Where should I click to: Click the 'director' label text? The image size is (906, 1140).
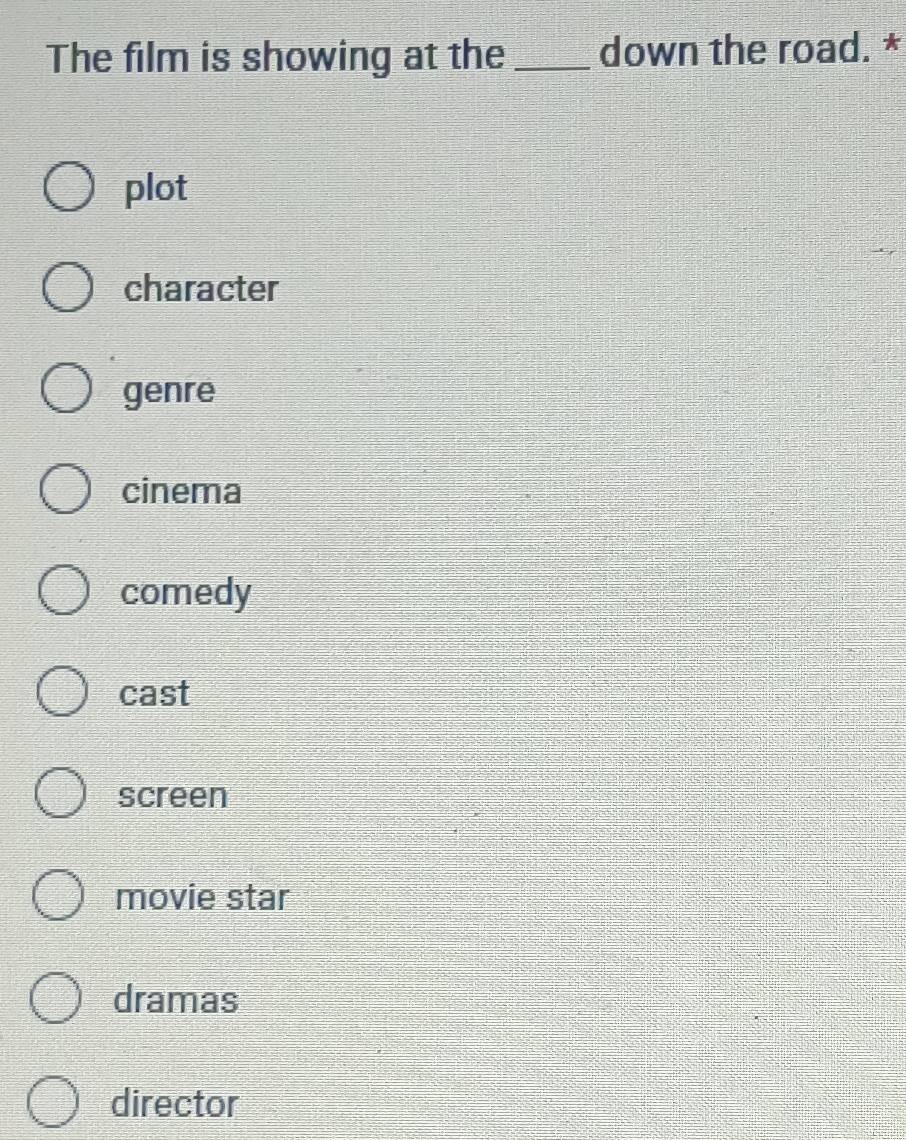pos(175,1104)
